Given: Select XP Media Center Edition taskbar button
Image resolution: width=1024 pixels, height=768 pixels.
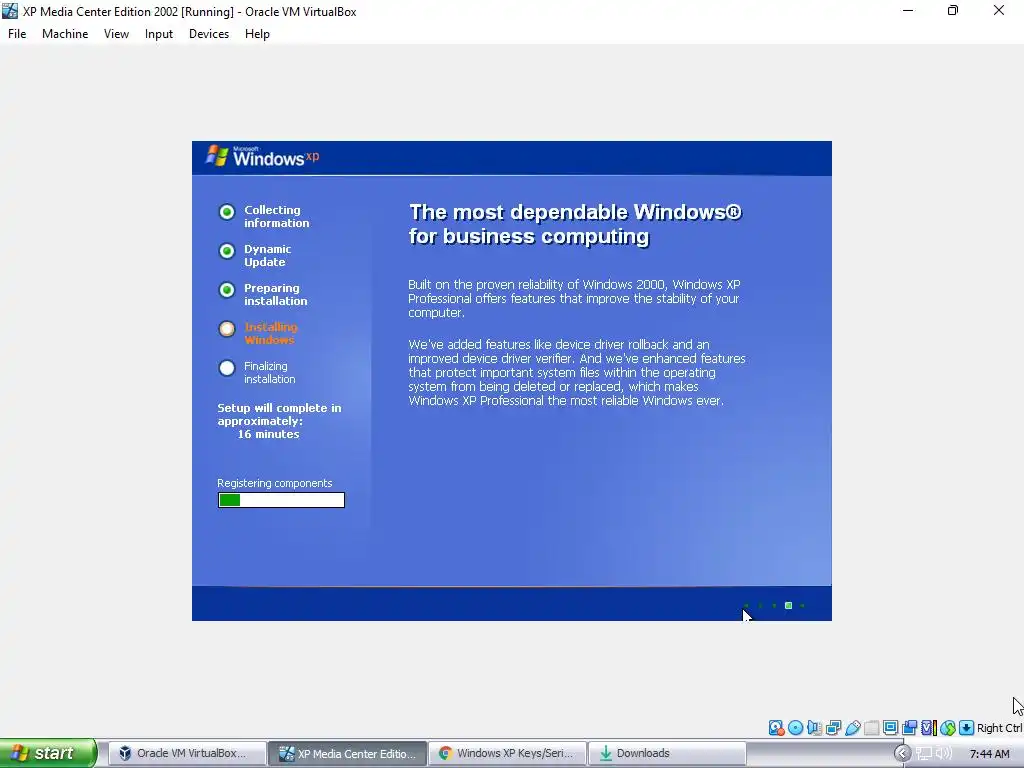Looking at the screenshot, I should (x=348, y=754).
